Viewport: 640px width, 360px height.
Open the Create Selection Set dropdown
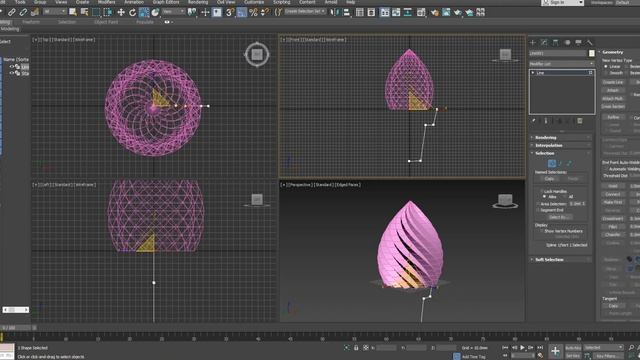pos(305,12)
